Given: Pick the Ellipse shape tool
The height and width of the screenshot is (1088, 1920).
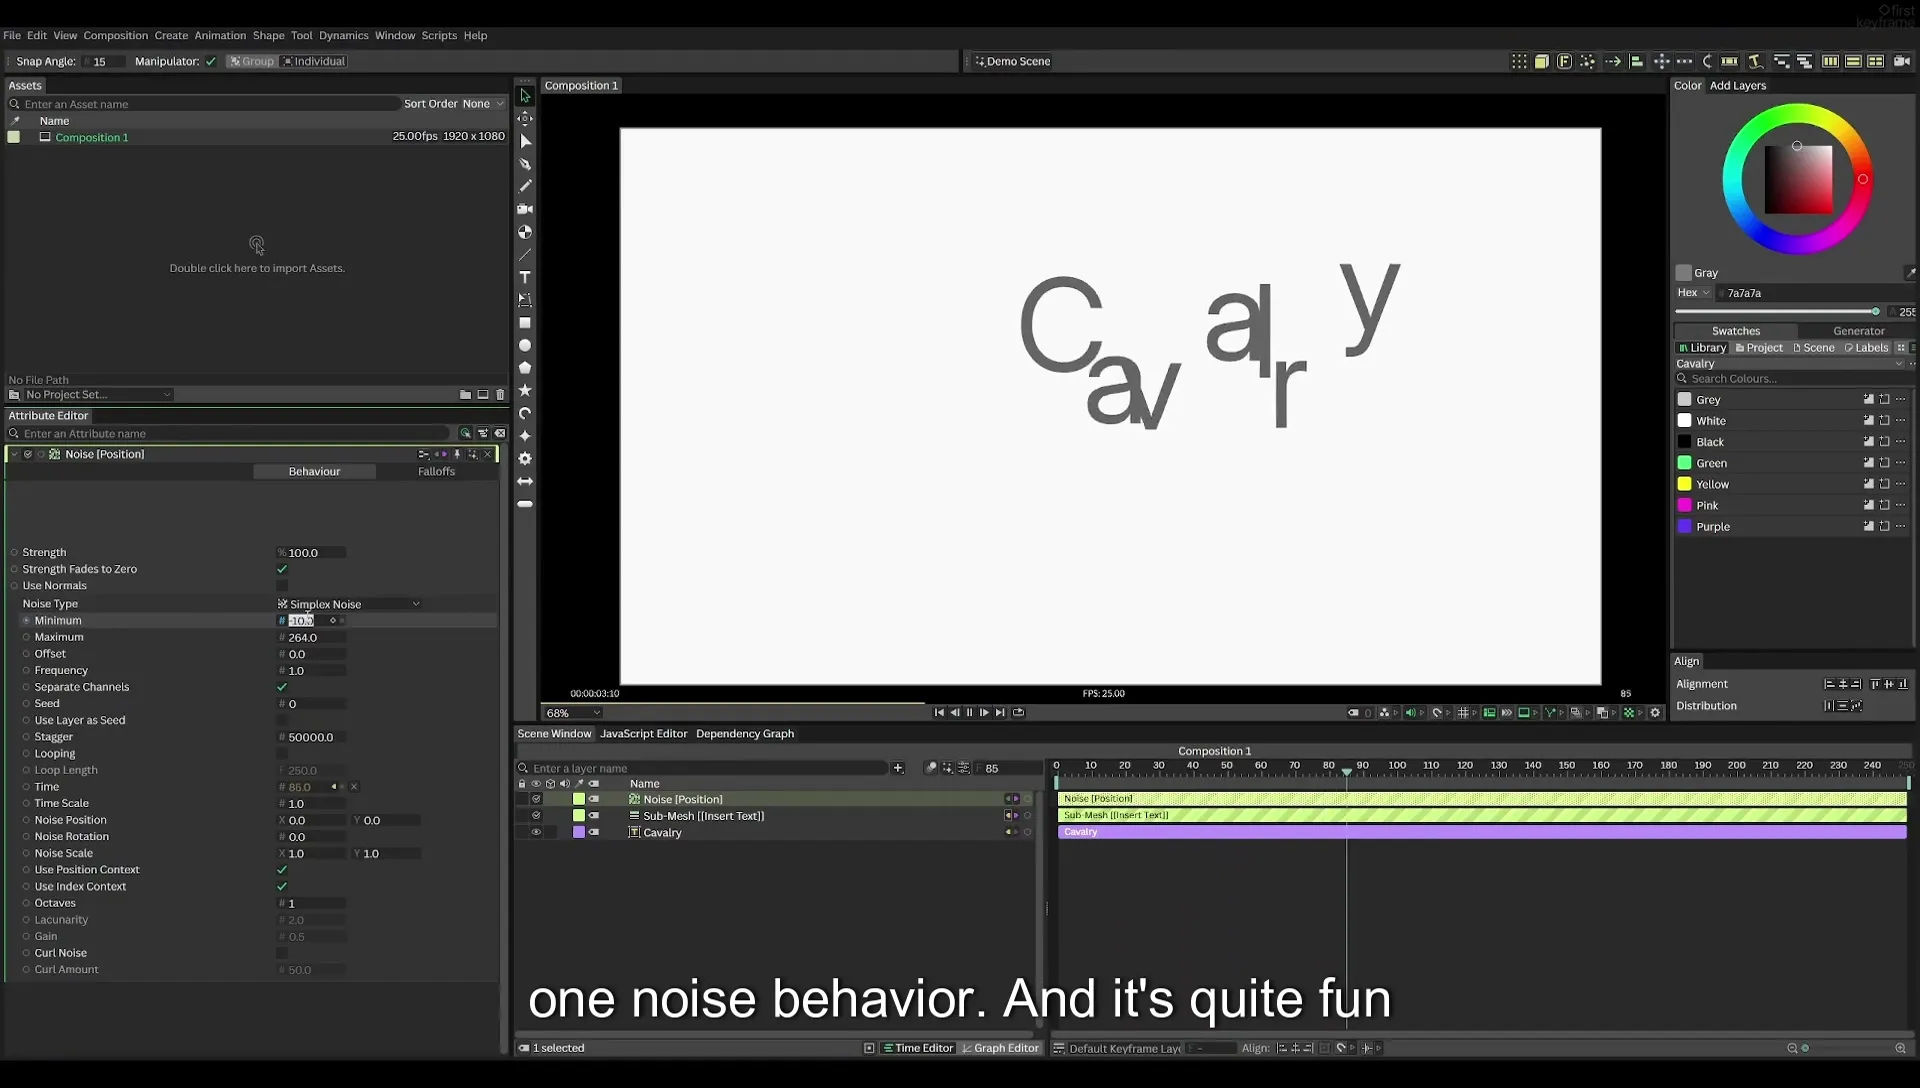Looking at the screenshot, I should coord(525,346).
